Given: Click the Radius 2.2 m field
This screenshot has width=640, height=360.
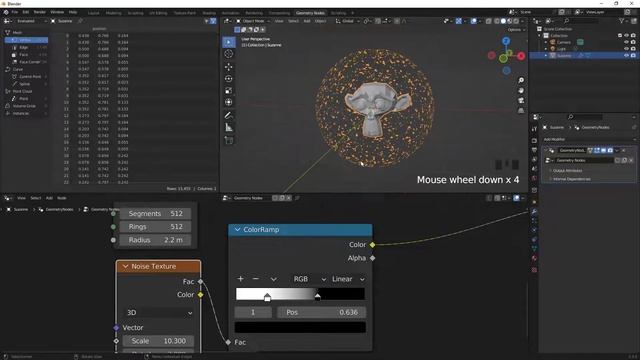Looking at the screenshot, I should point(155,240).
